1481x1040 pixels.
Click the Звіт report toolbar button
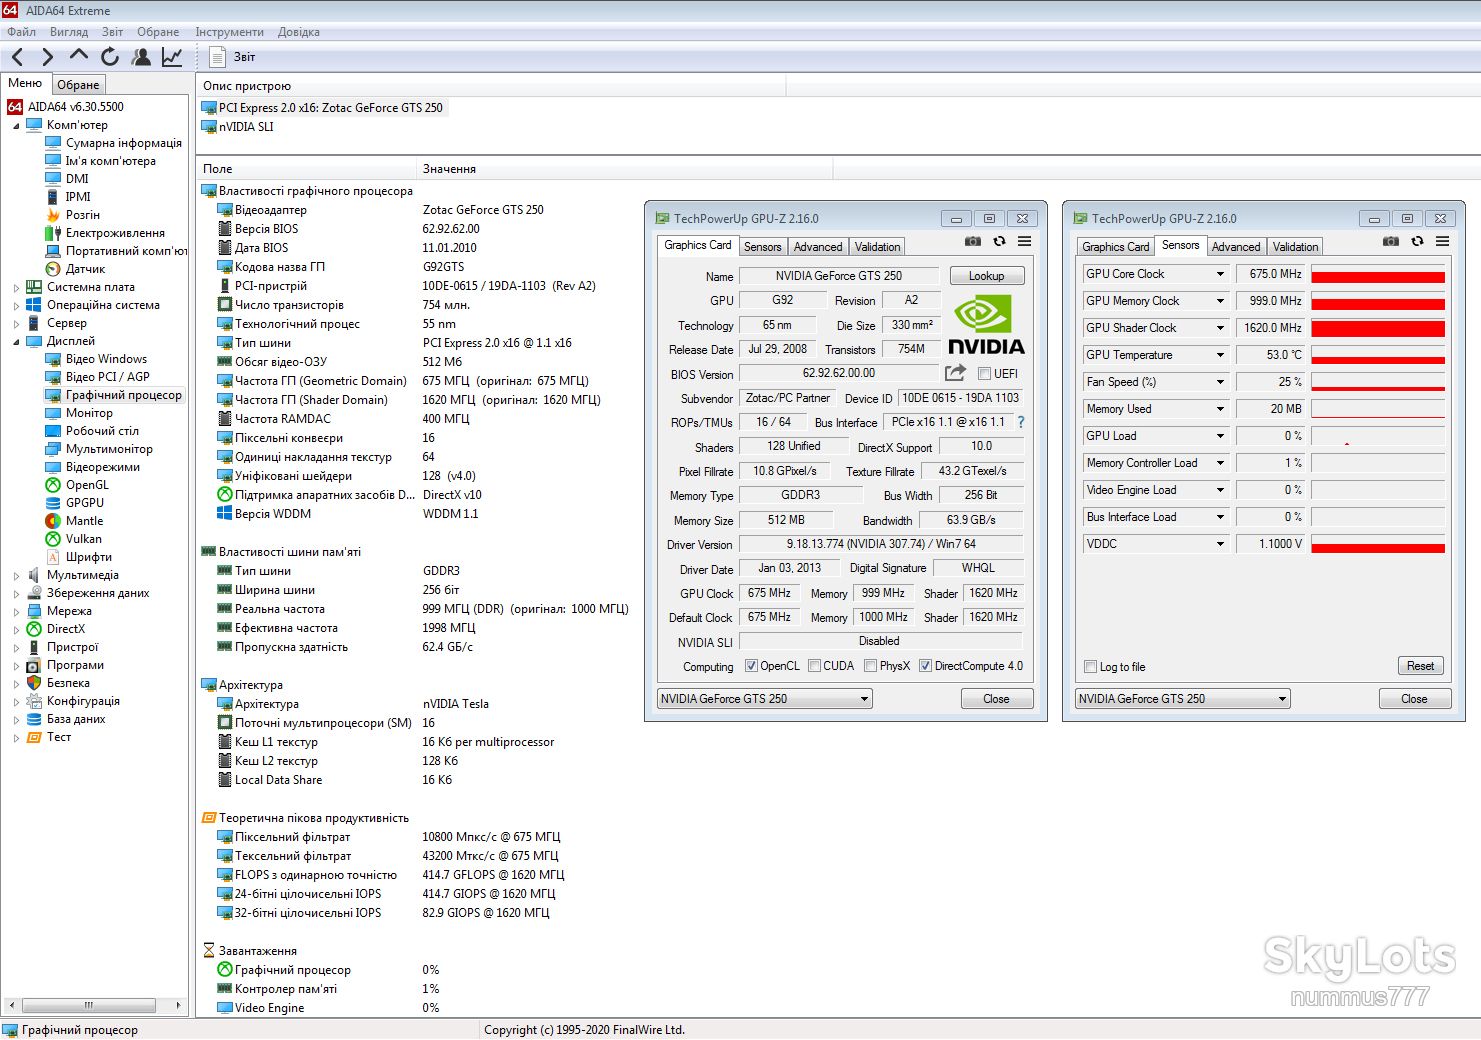click(232, 57)
